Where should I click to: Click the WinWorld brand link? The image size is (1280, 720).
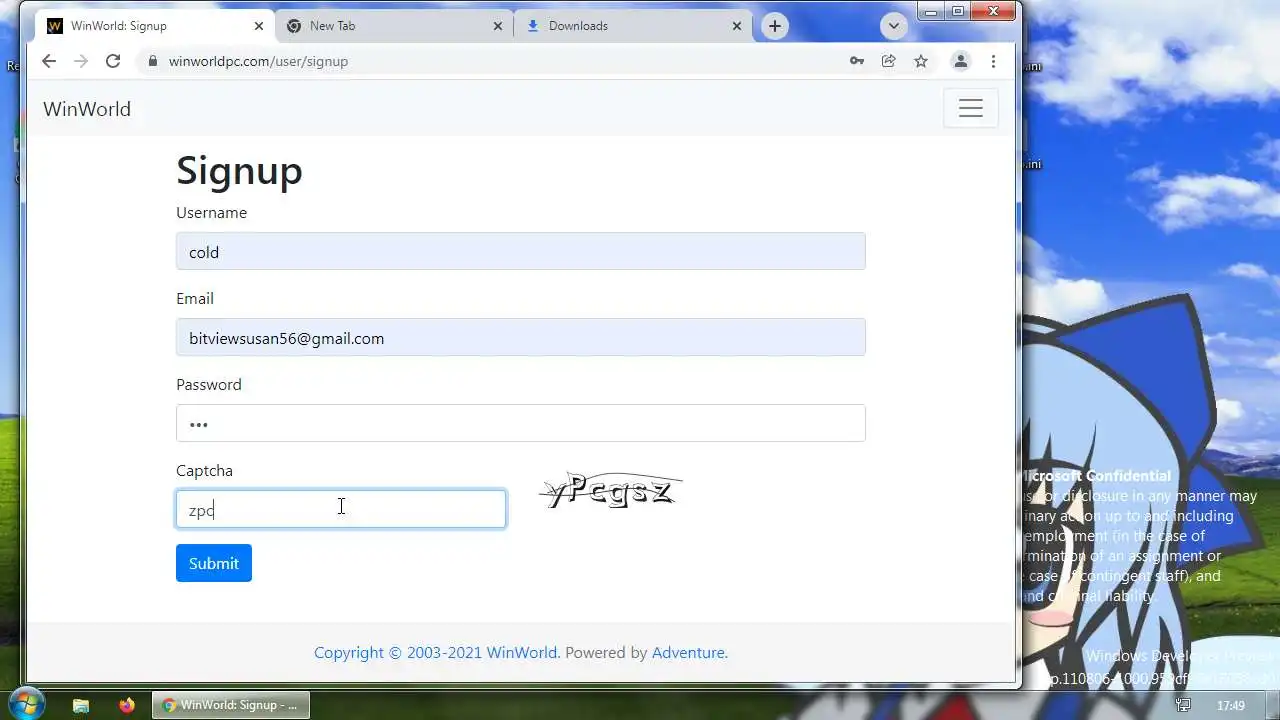point(87,109)
